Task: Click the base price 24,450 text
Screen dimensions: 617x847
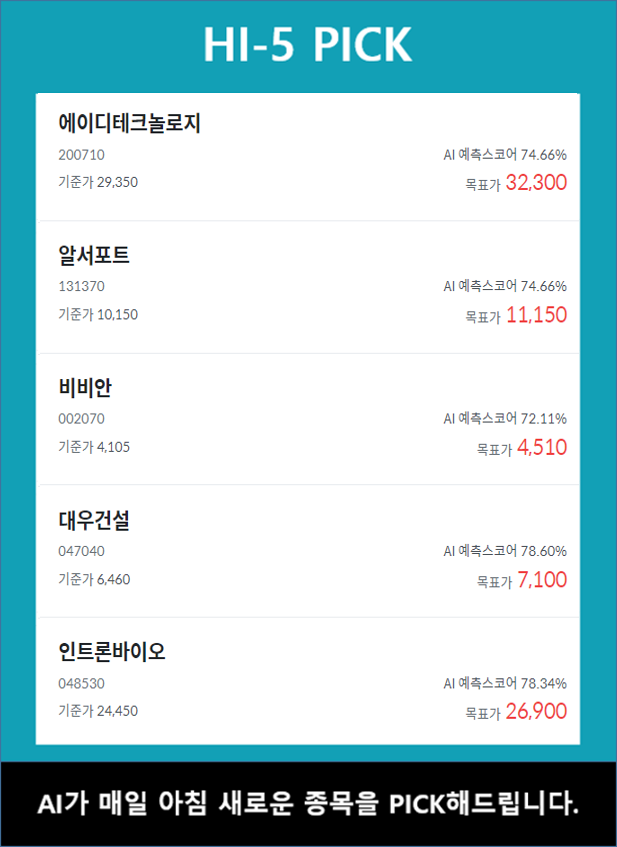Action: pyautogui.click(x=98, y=711)
